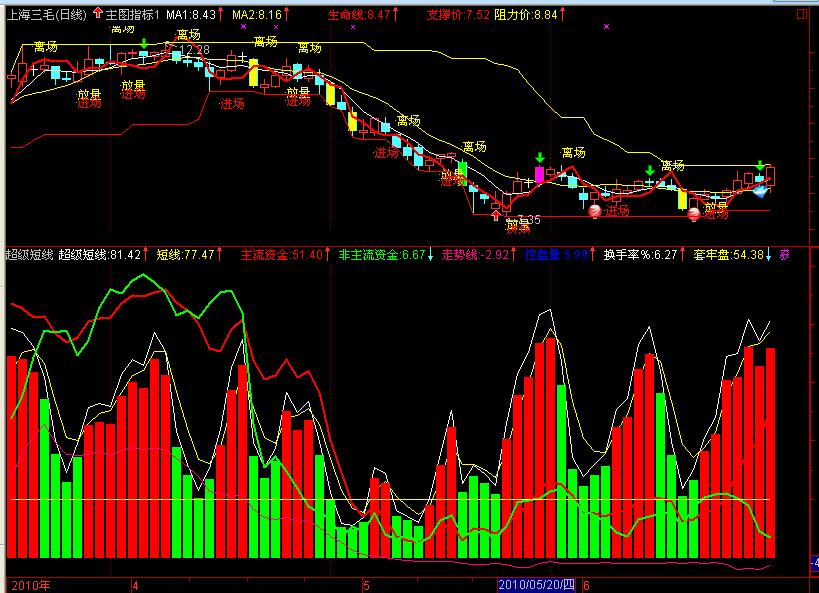Viewport: 819px width, 593px height.
Task: Click the red up-arrow after MA1:8.43
Action: click(x=221, y=14)
